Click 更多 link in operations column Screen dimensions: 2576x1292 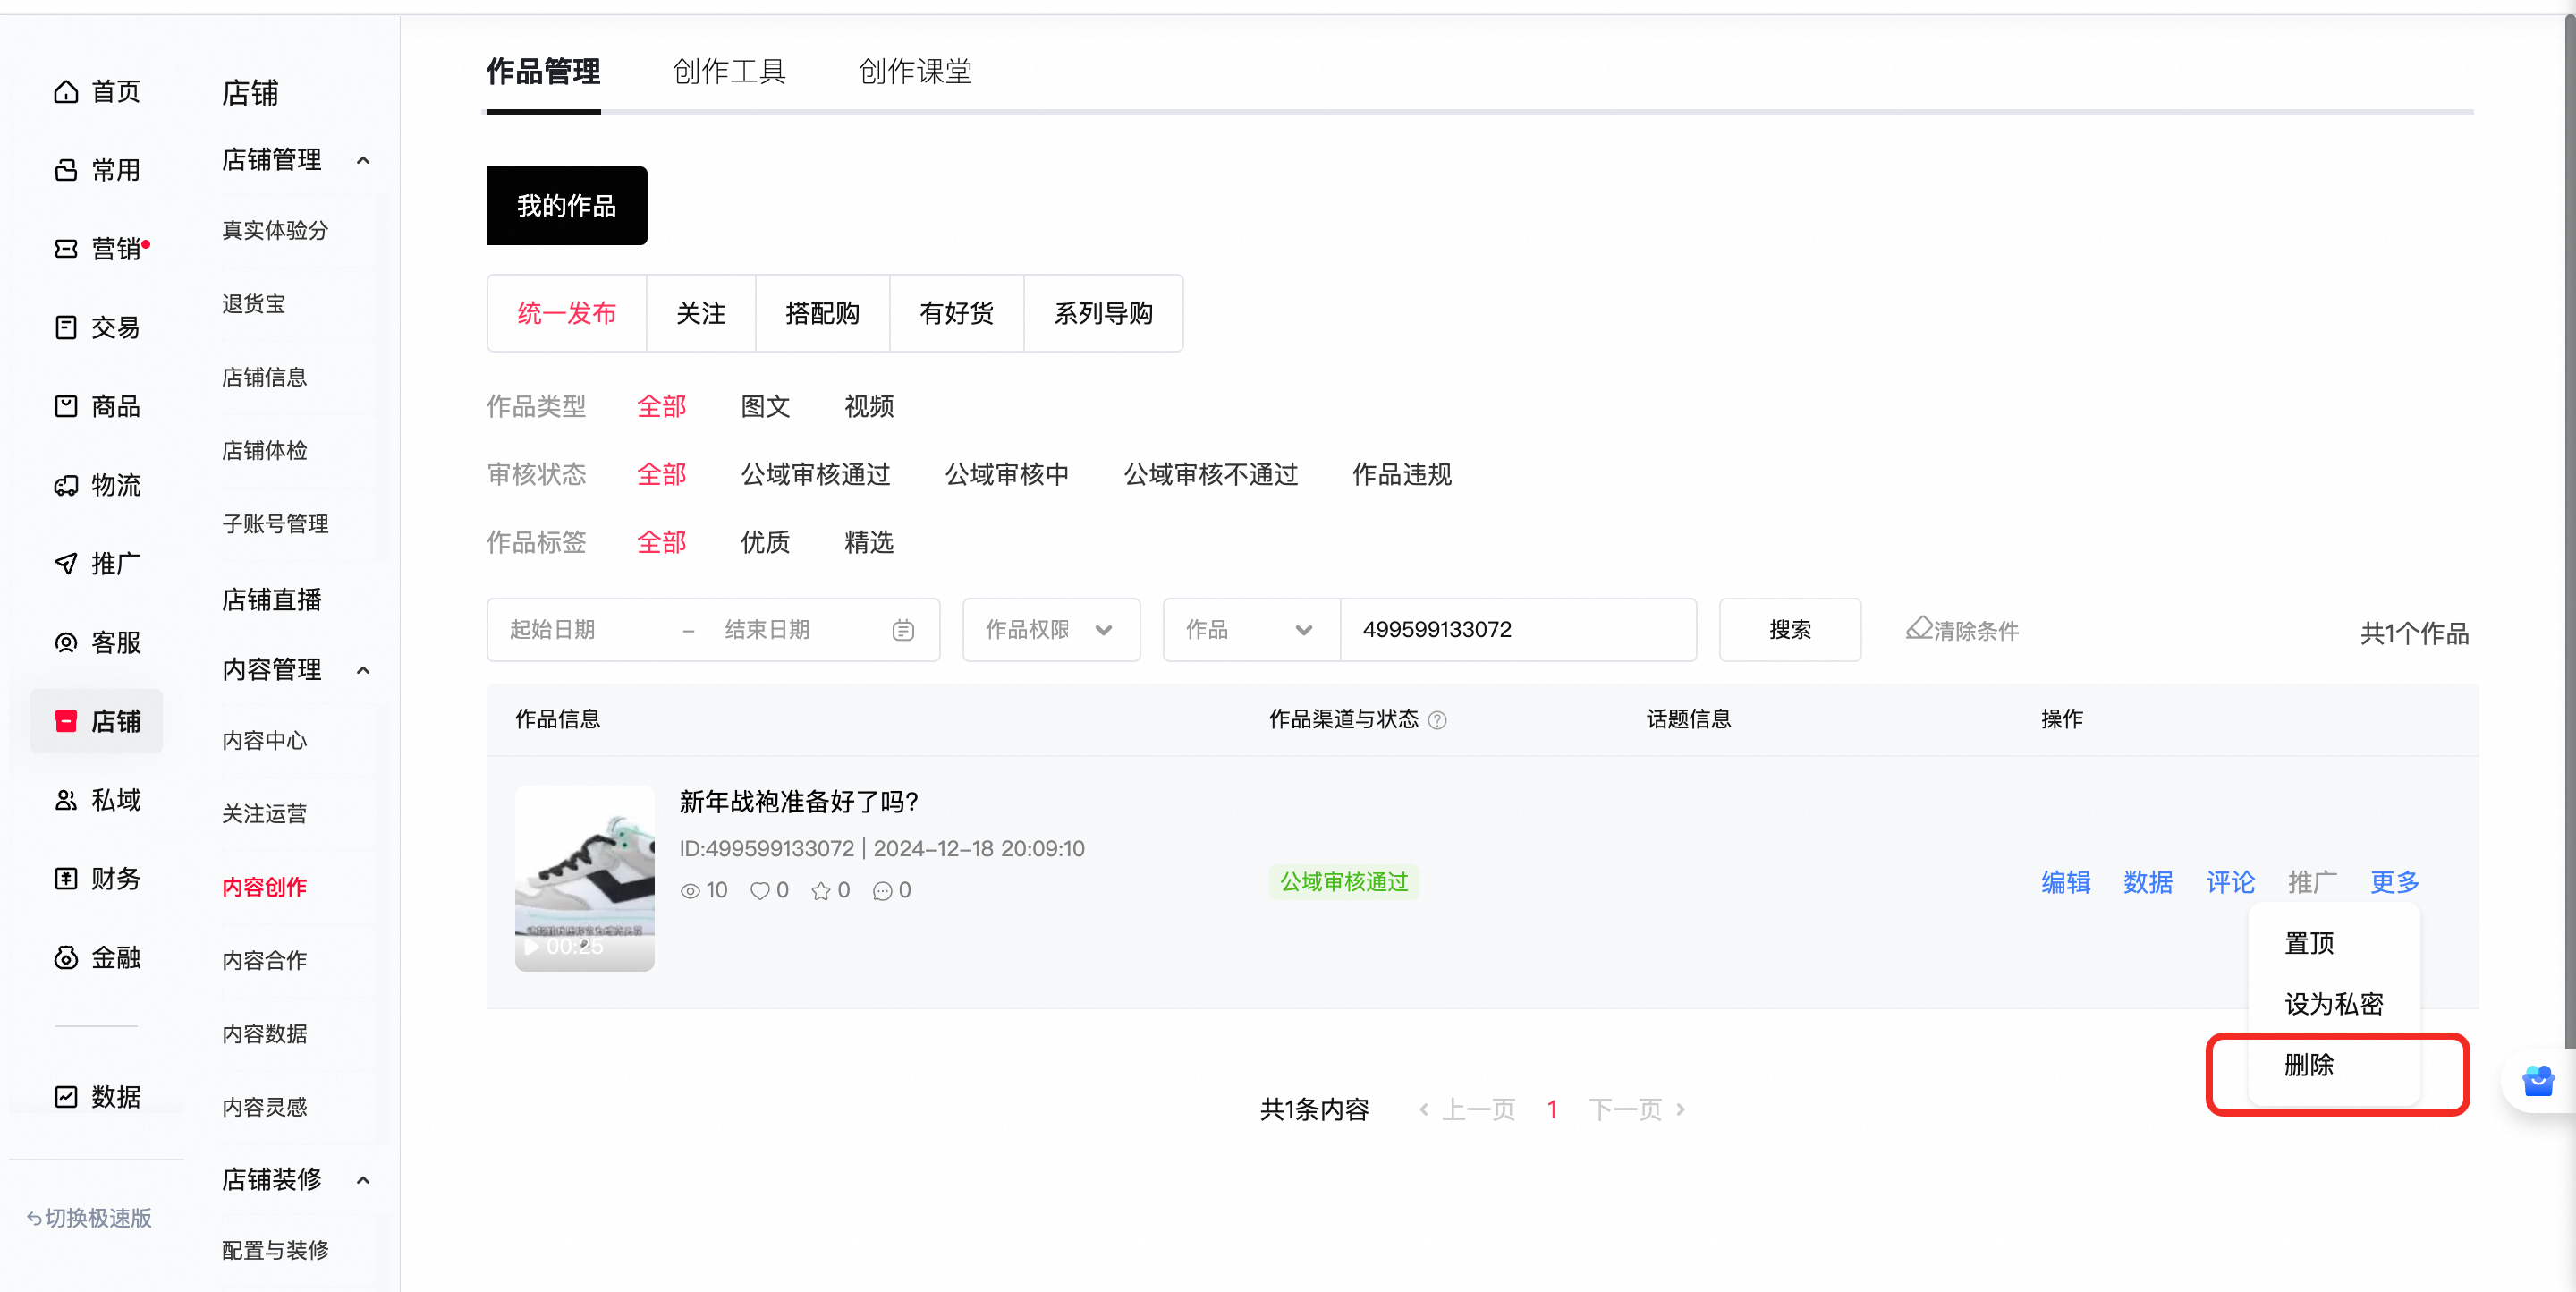[2395, 882]
